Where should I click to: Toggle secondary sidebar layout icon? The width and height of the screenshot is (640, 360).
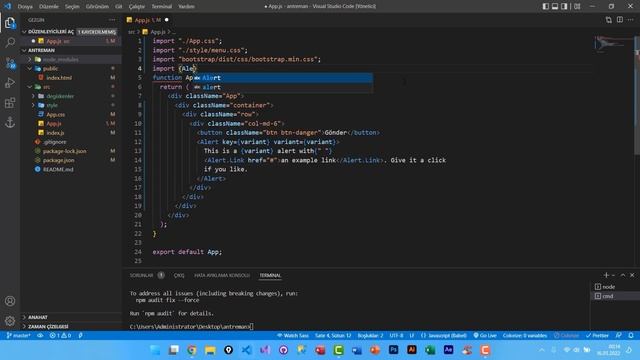pyautogui.click(x=564, y=6)
